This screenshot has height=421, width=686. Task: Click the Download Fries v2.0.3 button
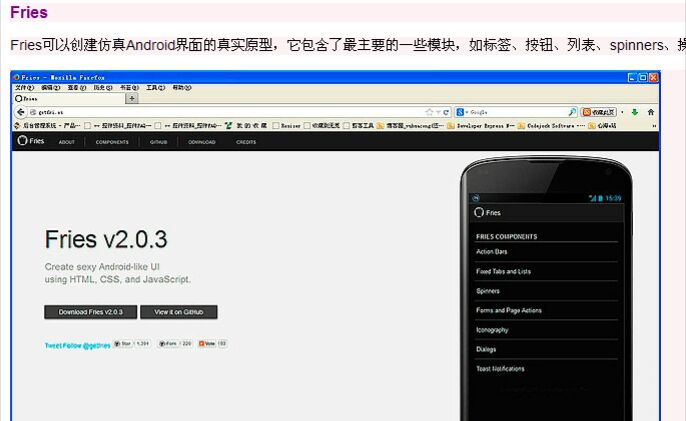pyautogui.click(x=91, y=312)
